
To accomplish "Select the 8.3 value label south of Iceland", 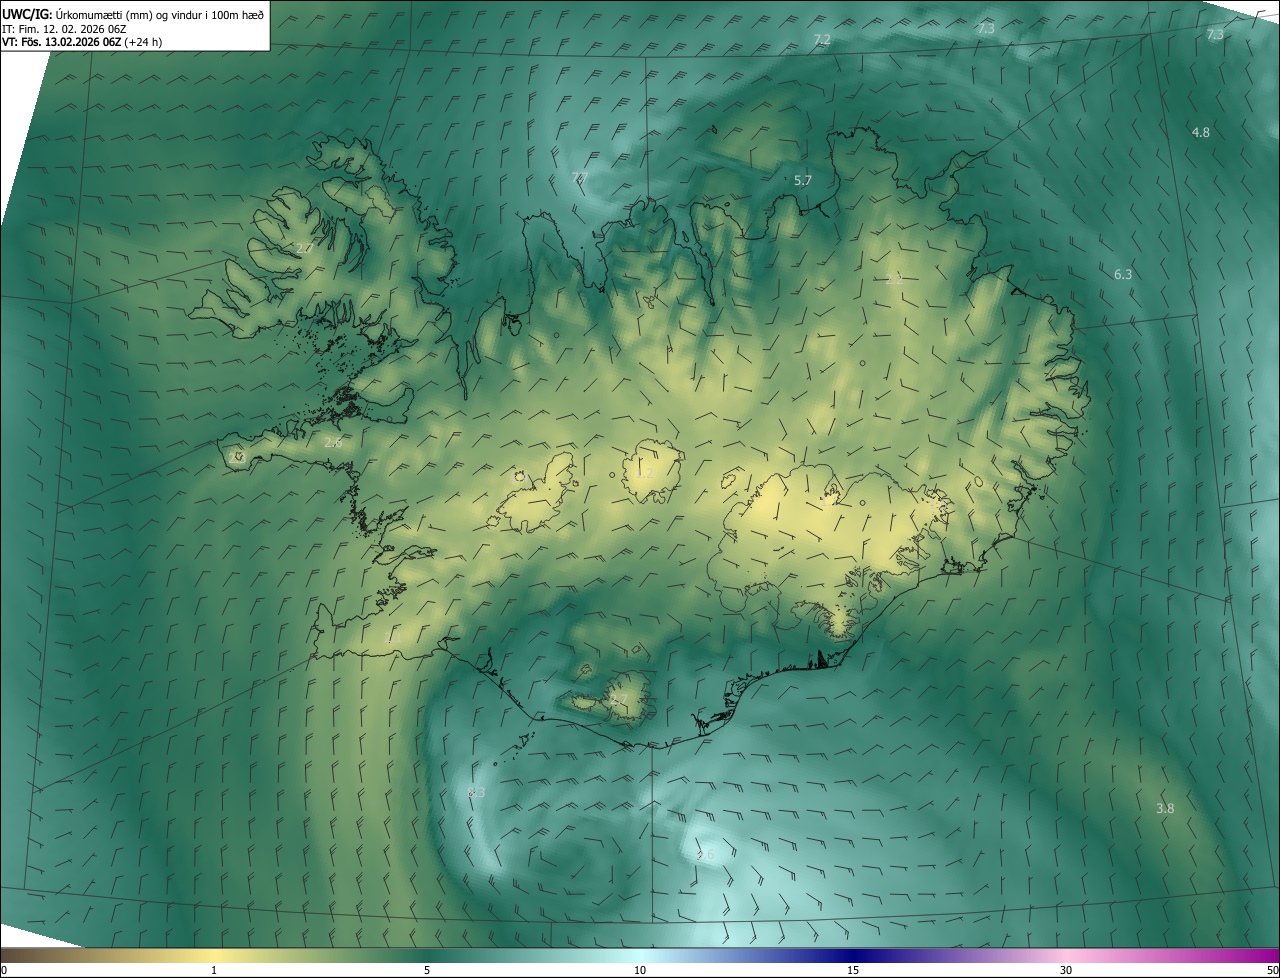I will tap(476, 792).
